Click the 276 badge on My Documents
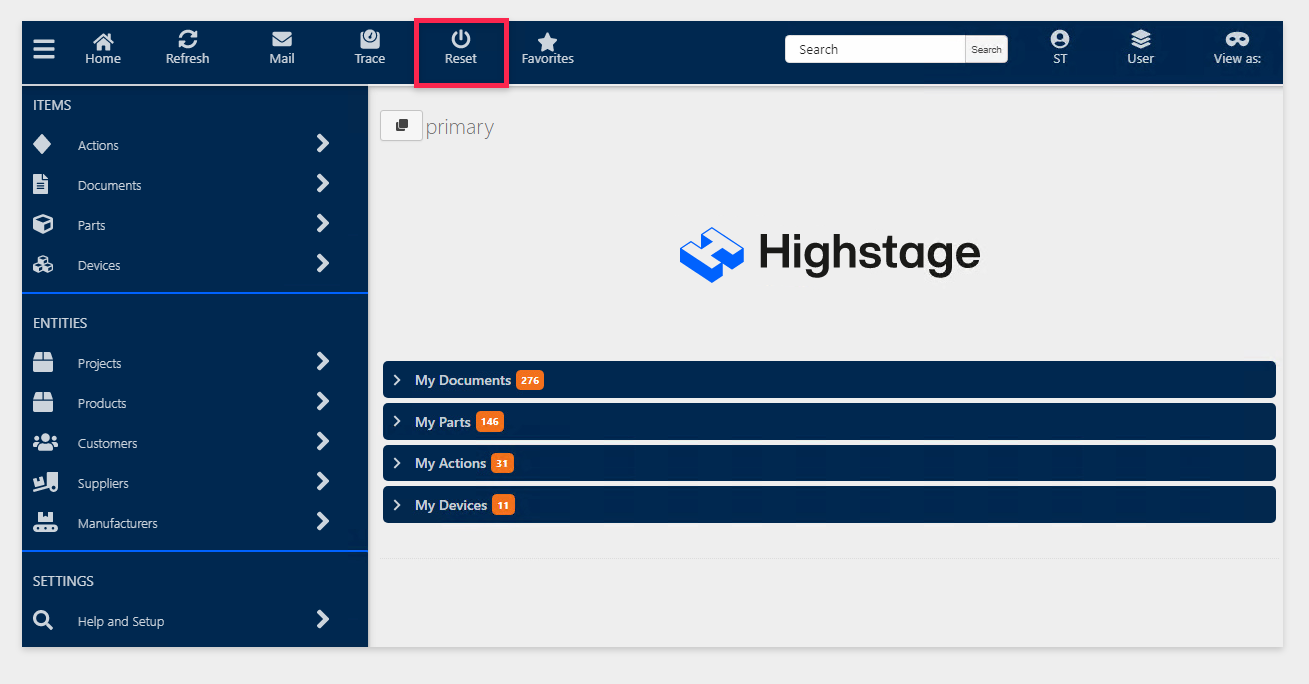 (x=530, y=380)
